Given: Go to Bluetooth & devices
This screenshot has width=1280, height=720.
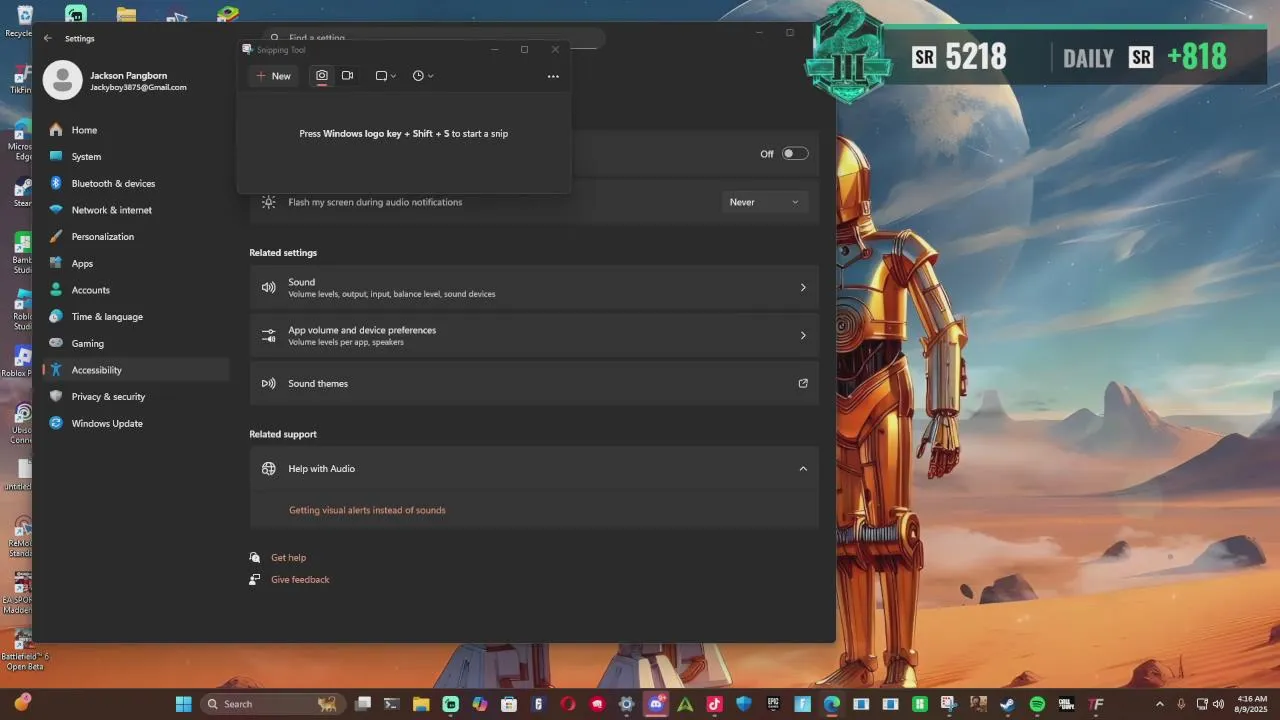Looking at the screenshot, I should tap(135, 184).
